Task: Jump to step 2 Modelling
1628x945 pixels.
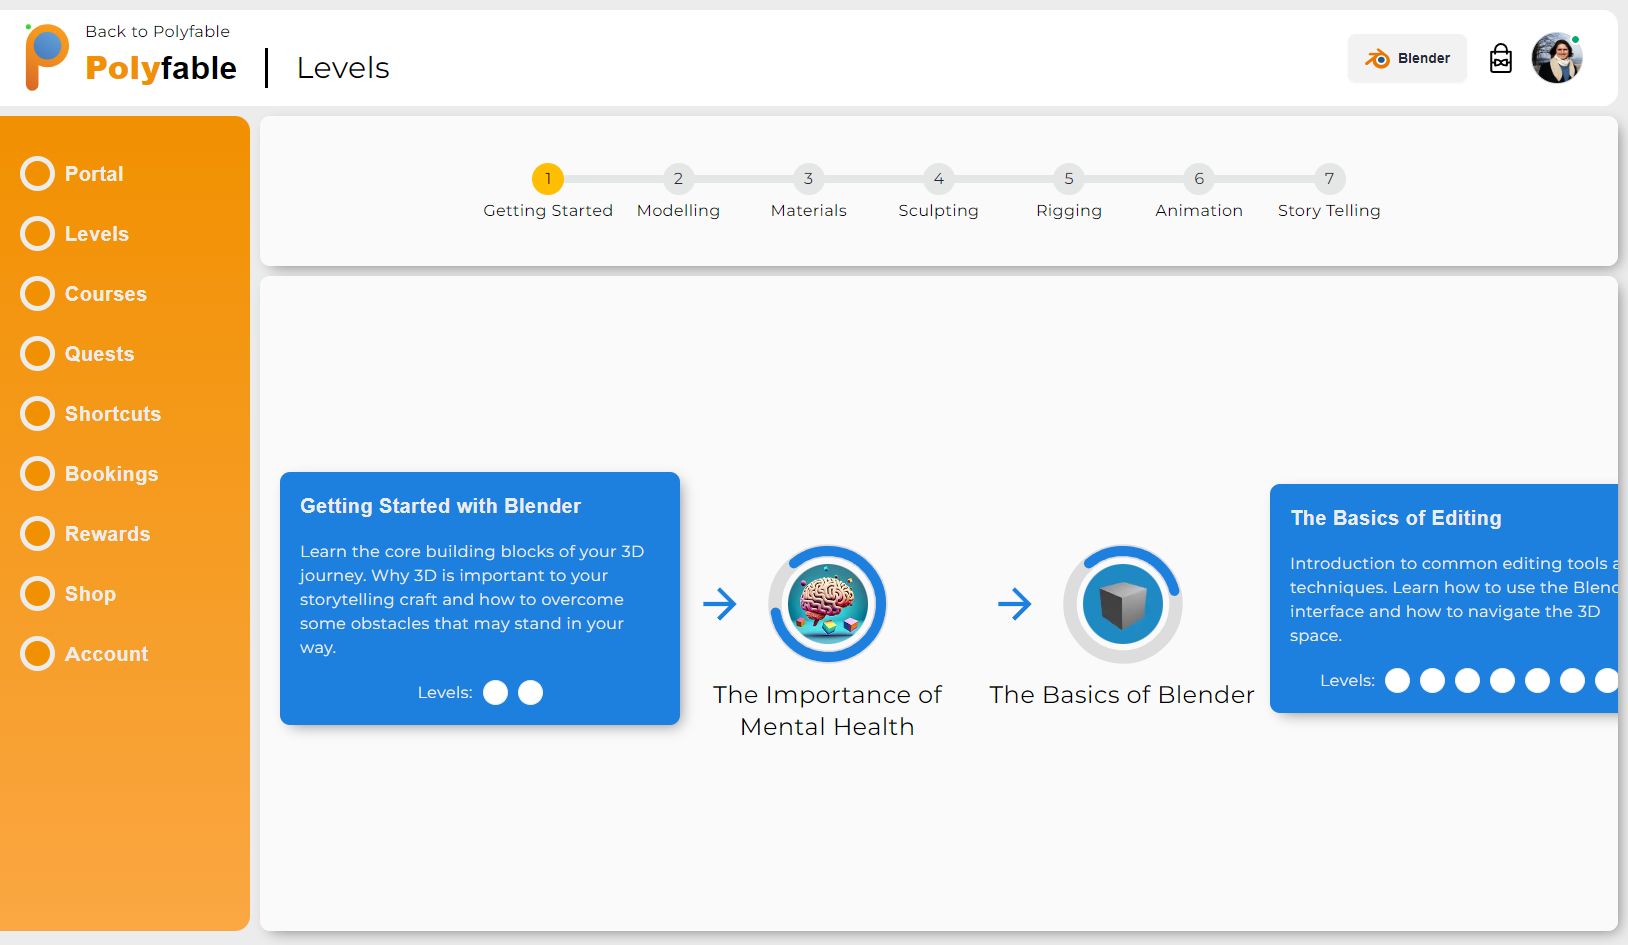Action: tap(678, 179)
